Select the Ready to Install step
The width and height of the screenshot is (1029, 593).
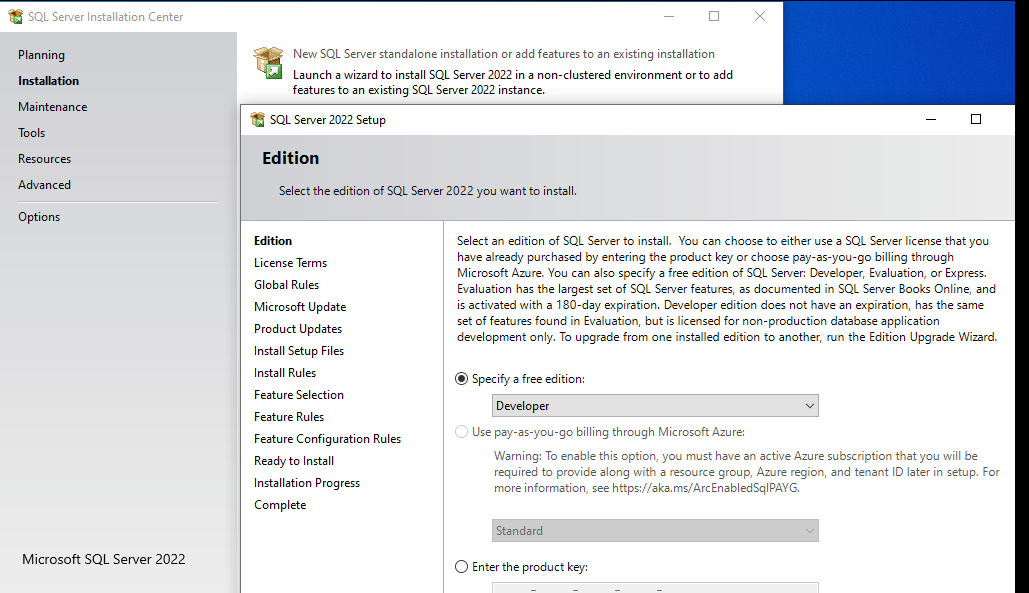point(294,461)
